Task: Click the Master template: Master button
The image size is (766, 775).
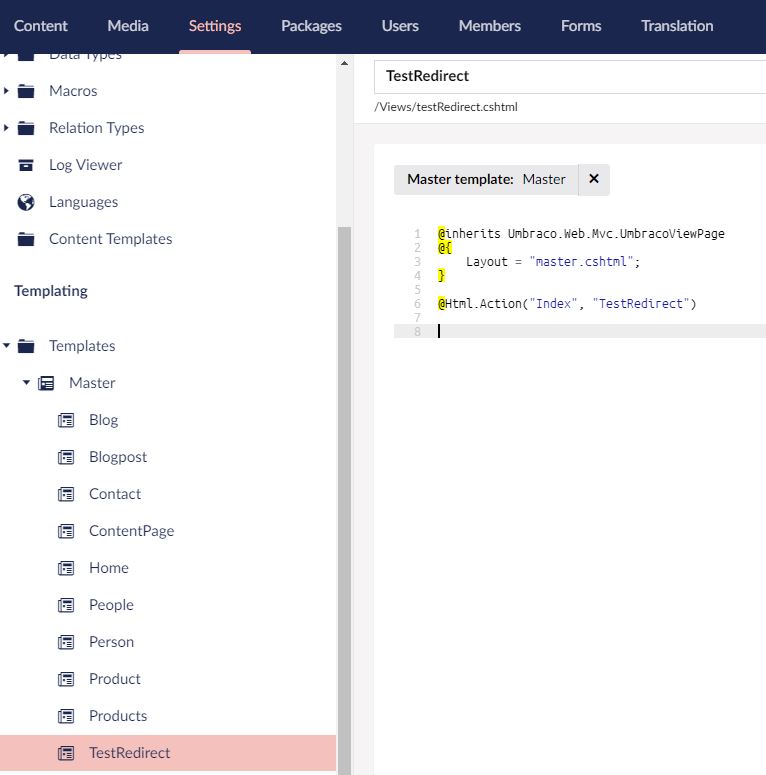Action: pos(486,179)
